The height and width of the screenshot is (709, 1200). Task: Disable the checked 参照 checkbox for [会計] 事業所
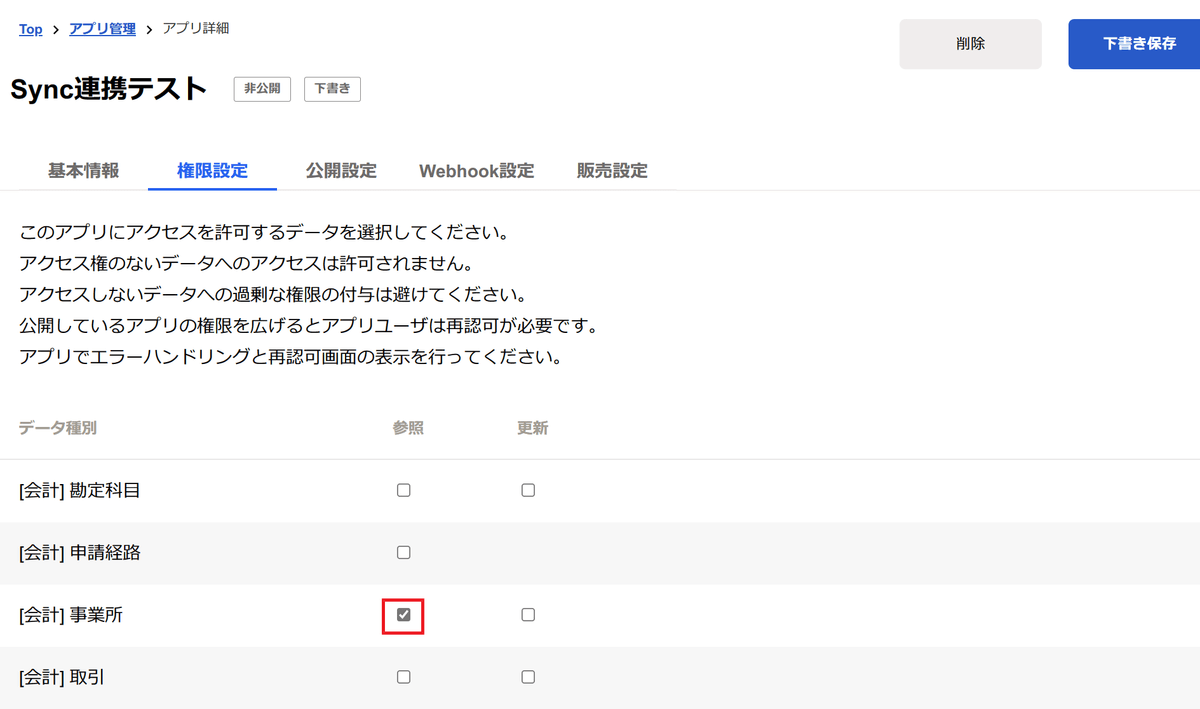tap(403, 616)
